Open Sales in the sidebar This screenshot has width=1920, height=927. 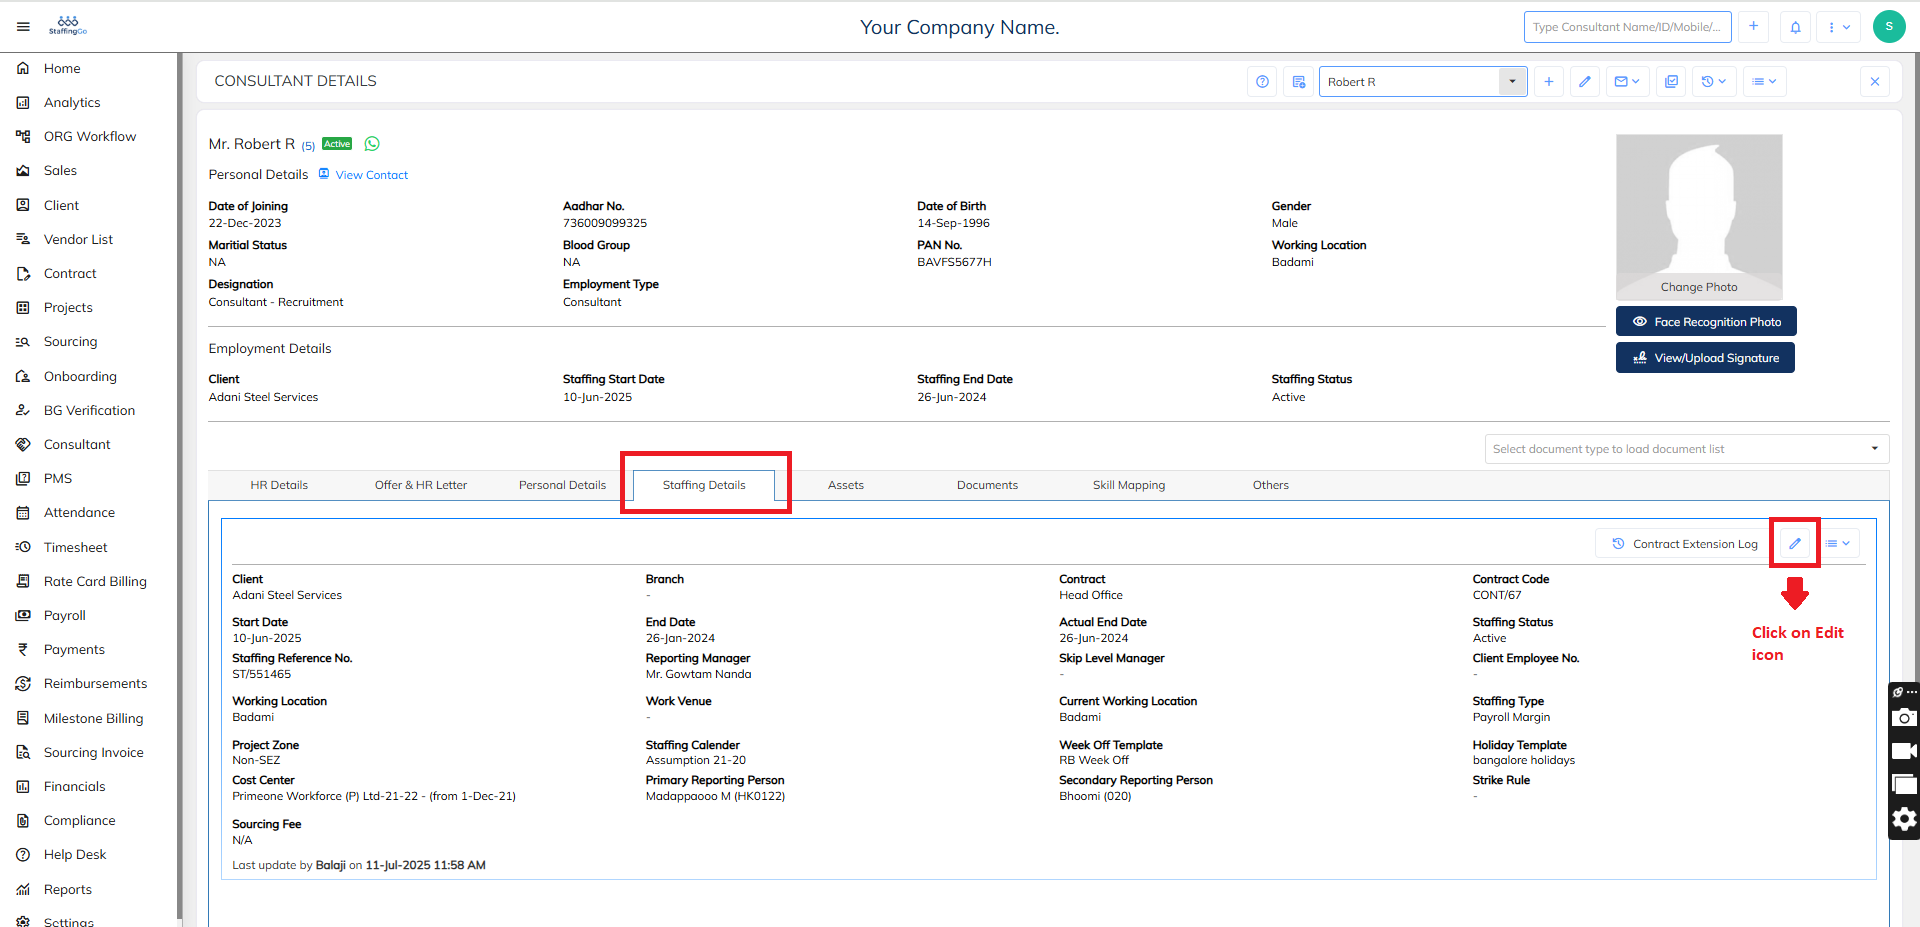(x=60, y=171)
